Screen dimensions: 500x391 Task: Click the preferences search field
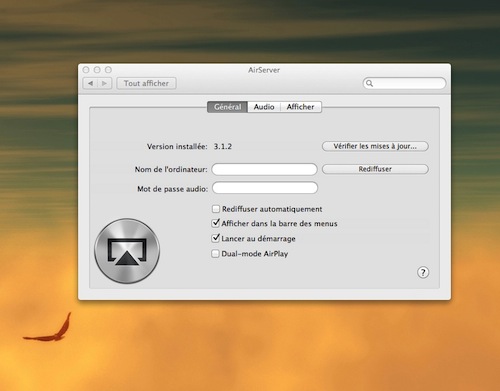tap(404, 83)
